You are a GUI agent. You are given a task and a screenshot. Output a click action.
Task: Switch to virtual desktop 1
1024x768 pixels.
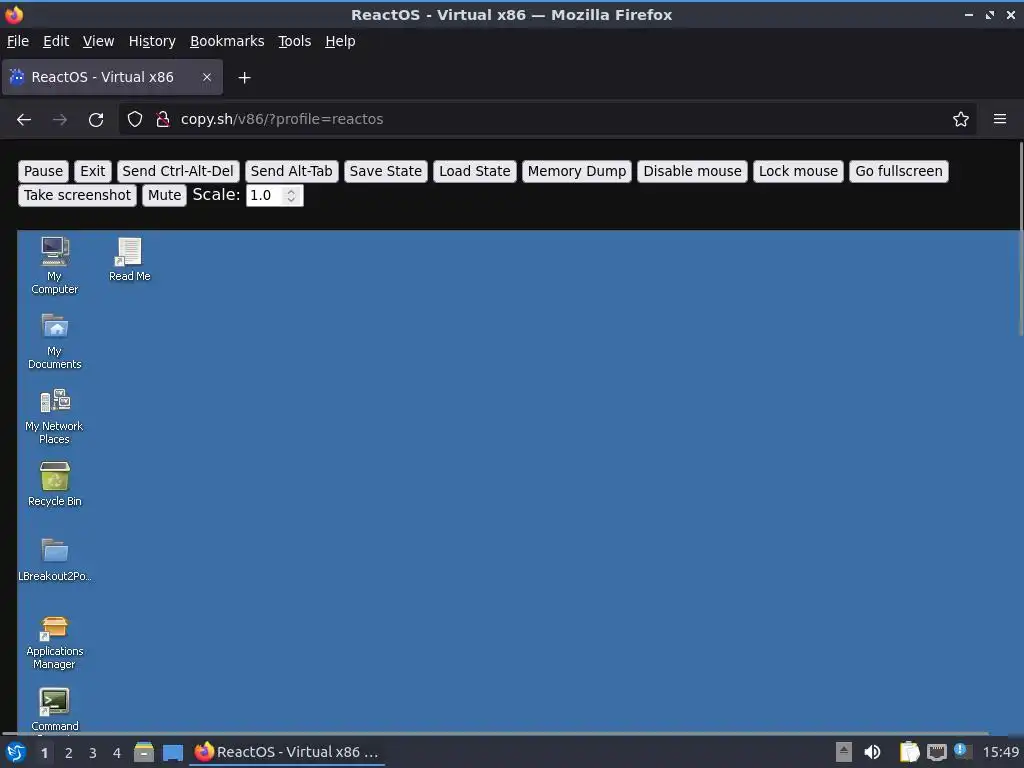coord(44,753)
